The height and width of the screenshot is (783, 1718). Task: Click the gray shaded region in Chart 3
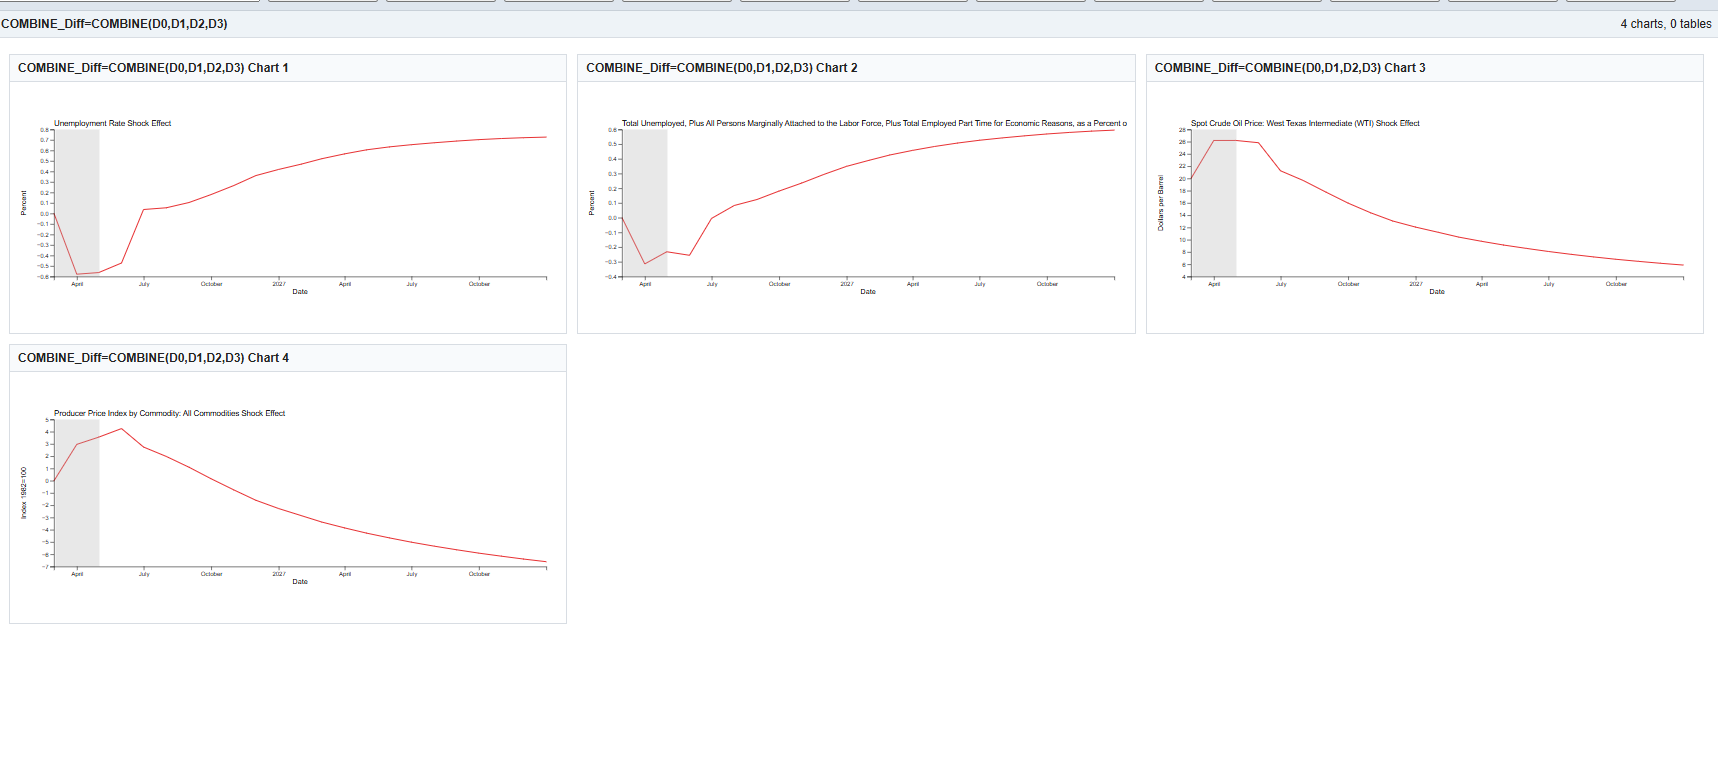pyautogui.click(x=1213, y=203)
